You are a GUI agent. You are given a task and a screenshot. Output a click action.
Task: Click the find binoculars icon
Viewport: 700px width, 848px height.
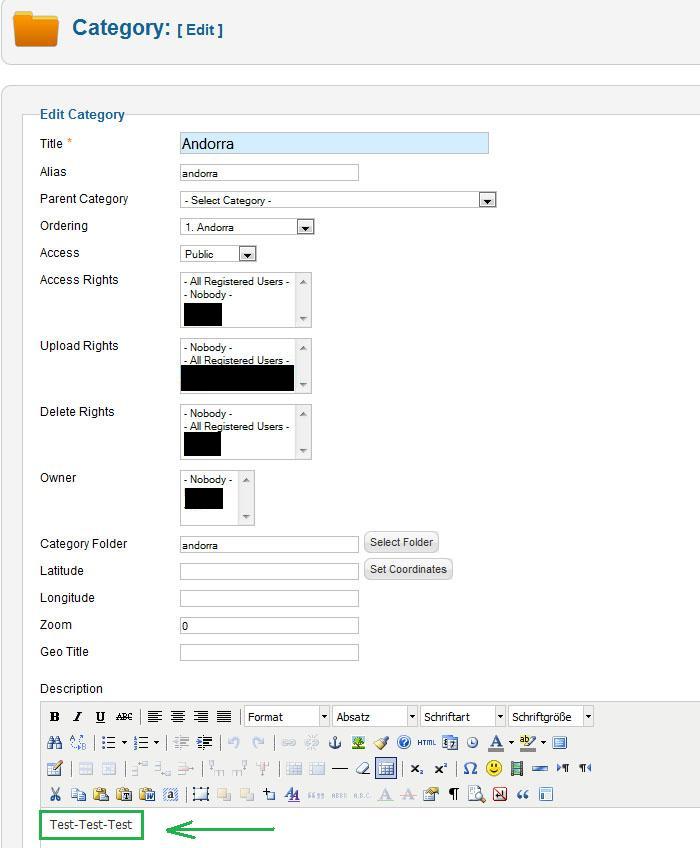[x=55, y=743]
